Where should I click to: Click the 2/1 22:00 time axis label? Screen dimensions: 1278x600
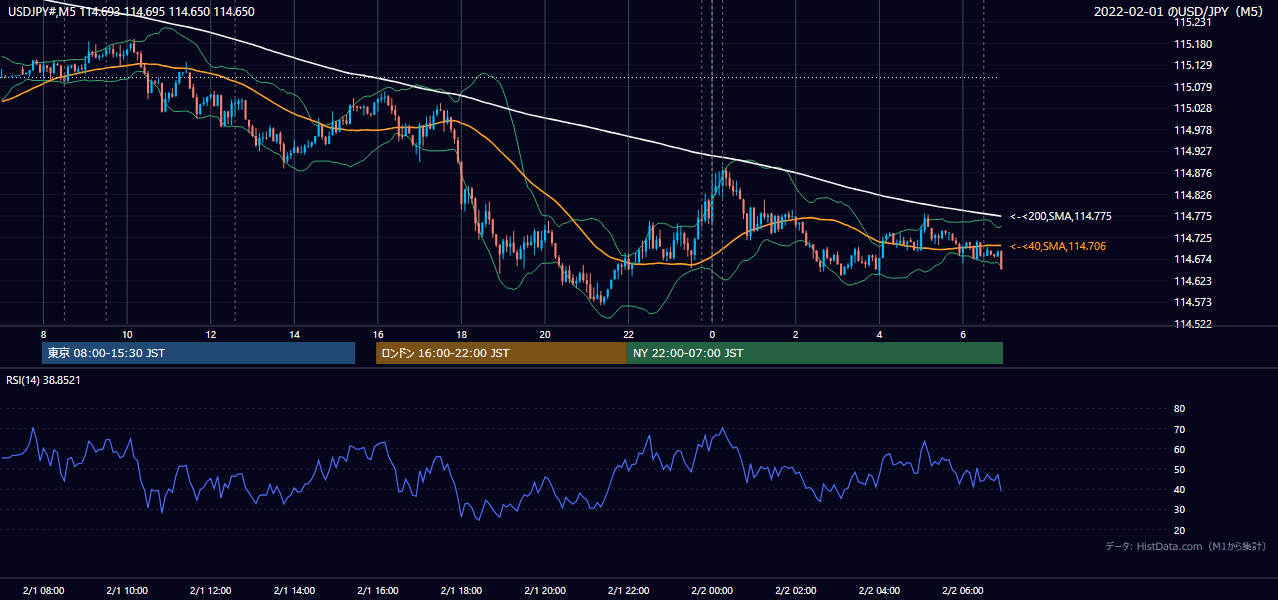tap(628, 590)
